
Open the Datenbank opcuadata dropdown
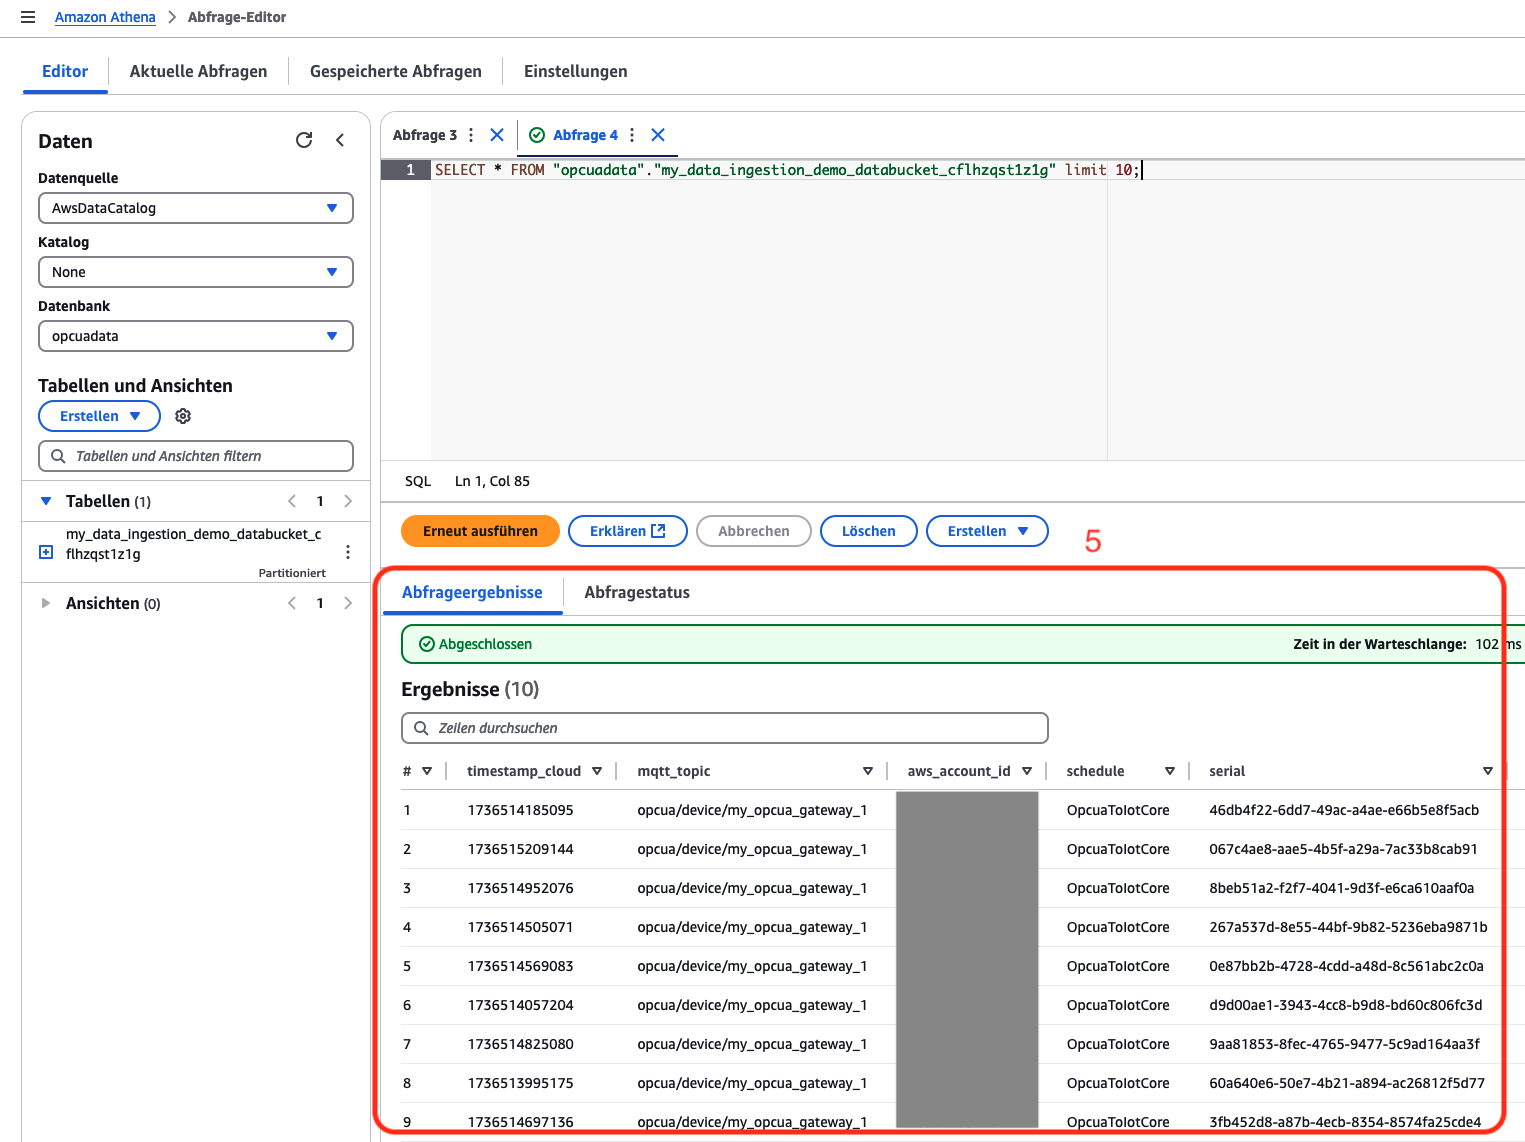point(196,336)
